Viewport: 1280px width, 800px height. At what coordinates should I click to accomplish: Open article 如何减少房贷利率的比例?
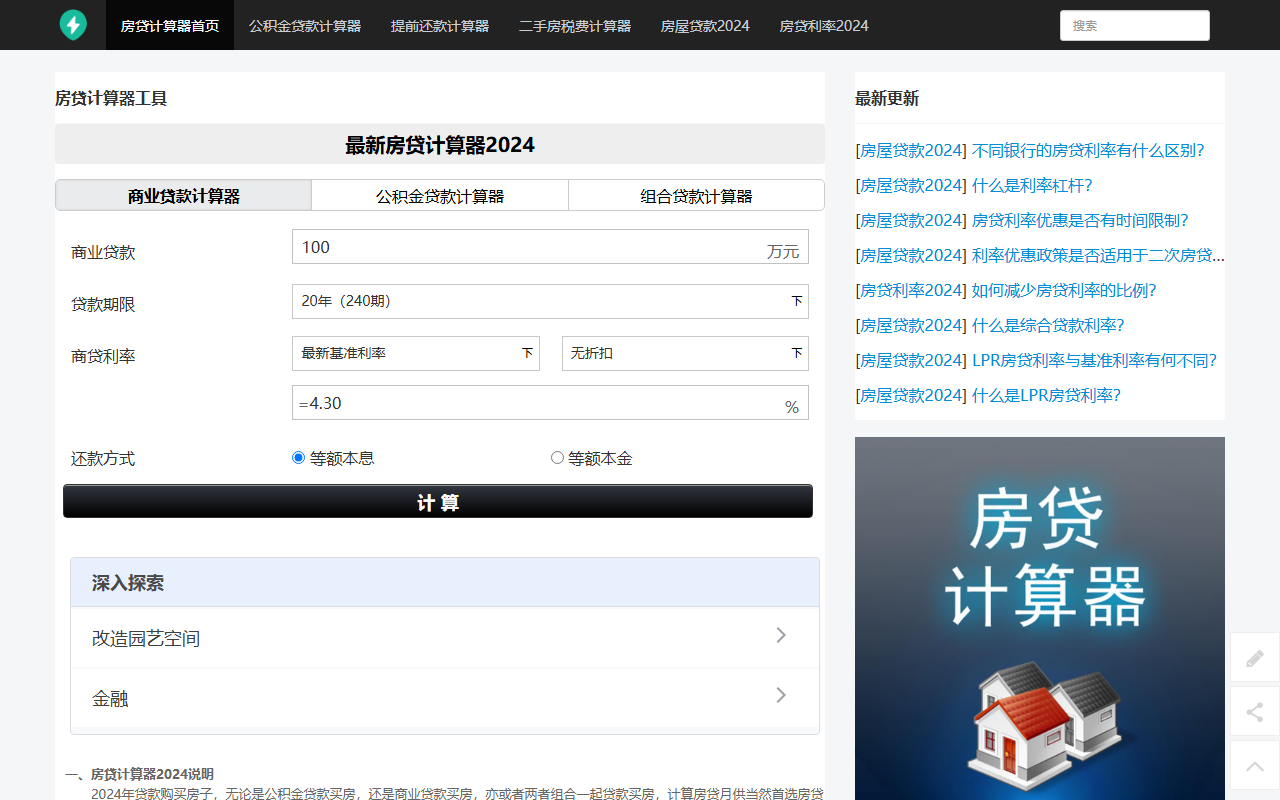[1064, 290]
